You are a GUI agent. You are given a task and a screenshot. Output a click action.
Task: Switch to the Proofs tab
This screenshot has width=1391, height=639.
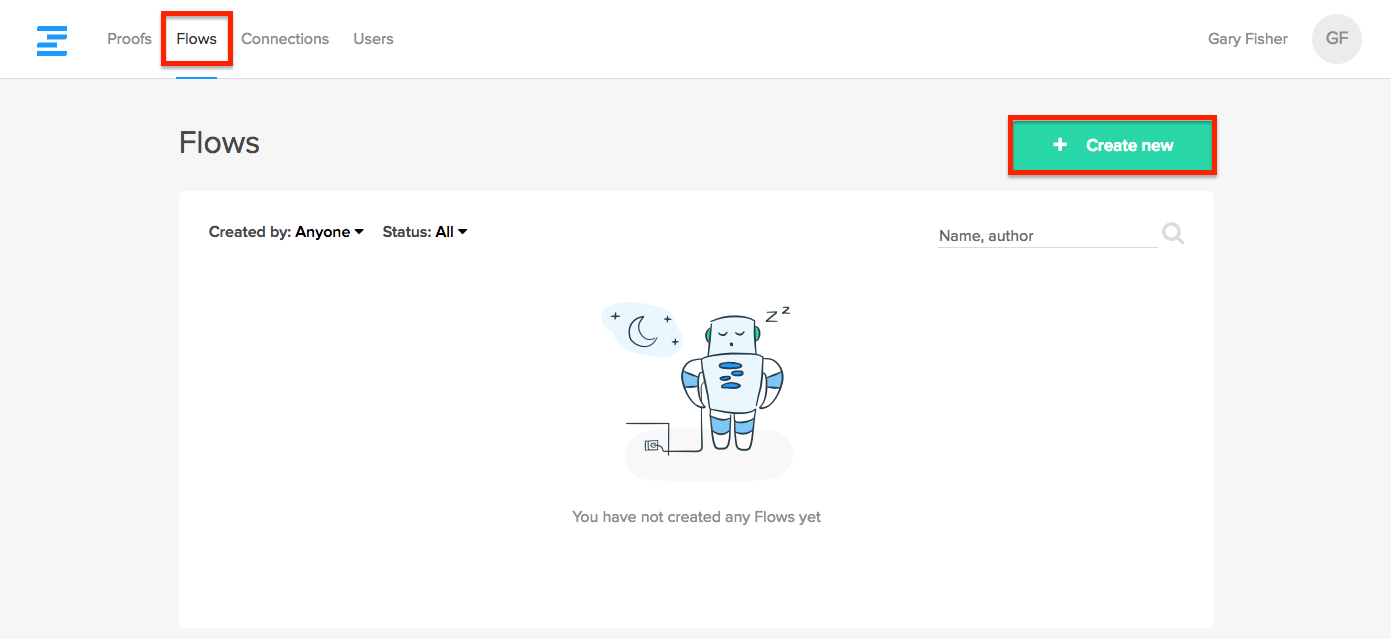129,39
